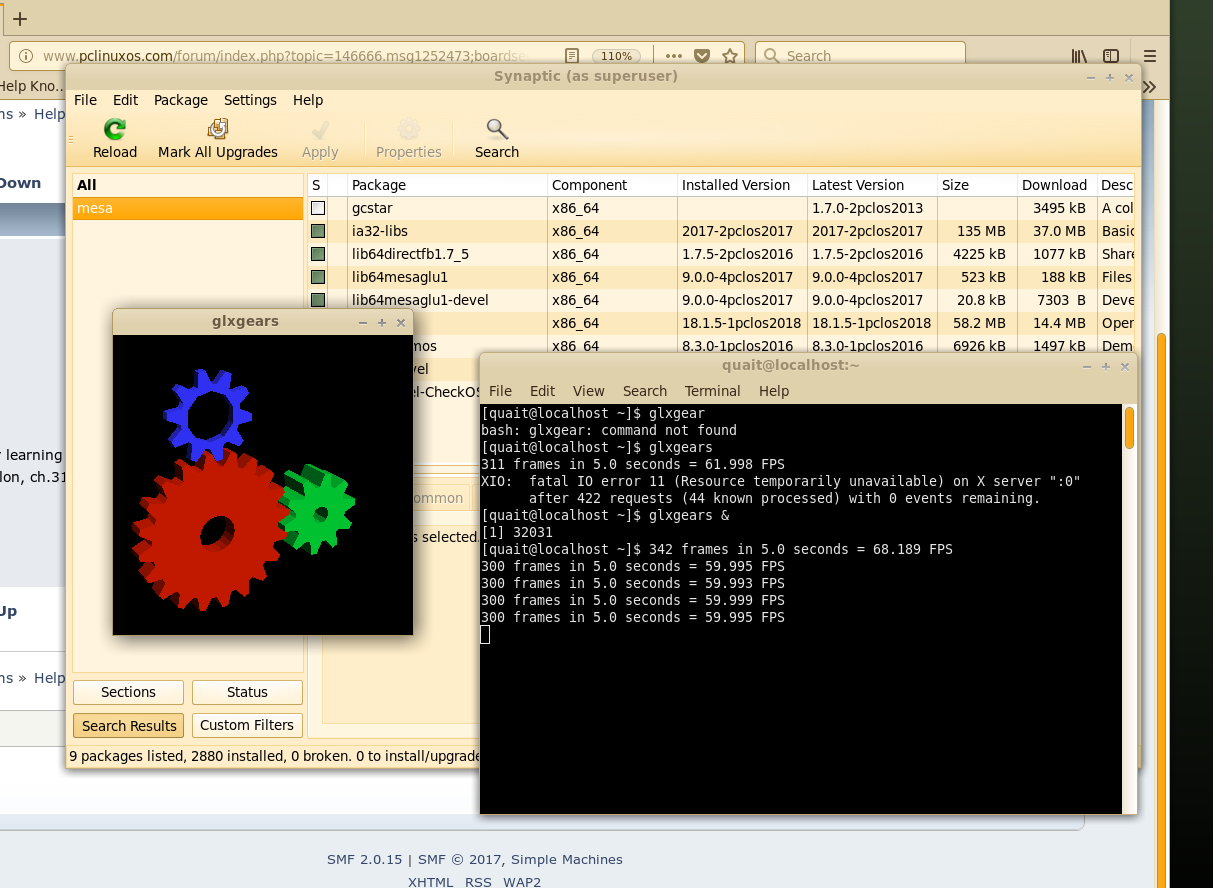
Task: Open the Firefox hamburger menu
Action: (x=1150, y=56)
